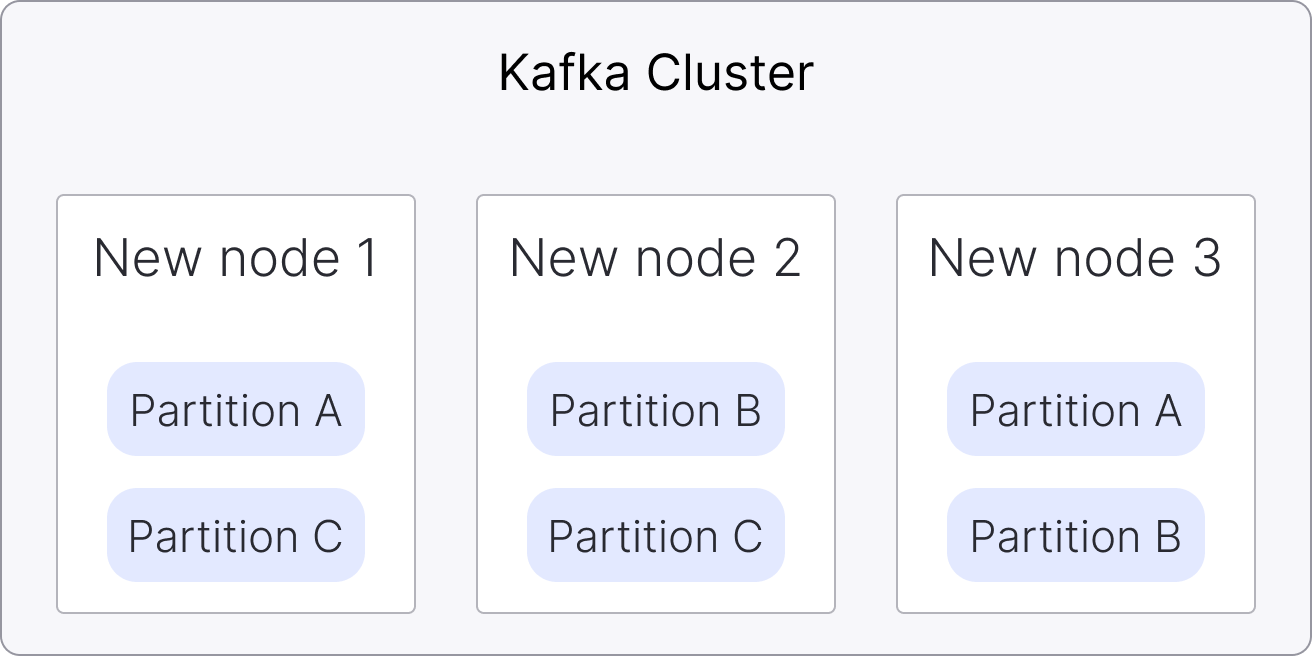The image size is (1312, 656).
Task: Choose Partition A in New node 3
Action: (x=1076, y=410)
